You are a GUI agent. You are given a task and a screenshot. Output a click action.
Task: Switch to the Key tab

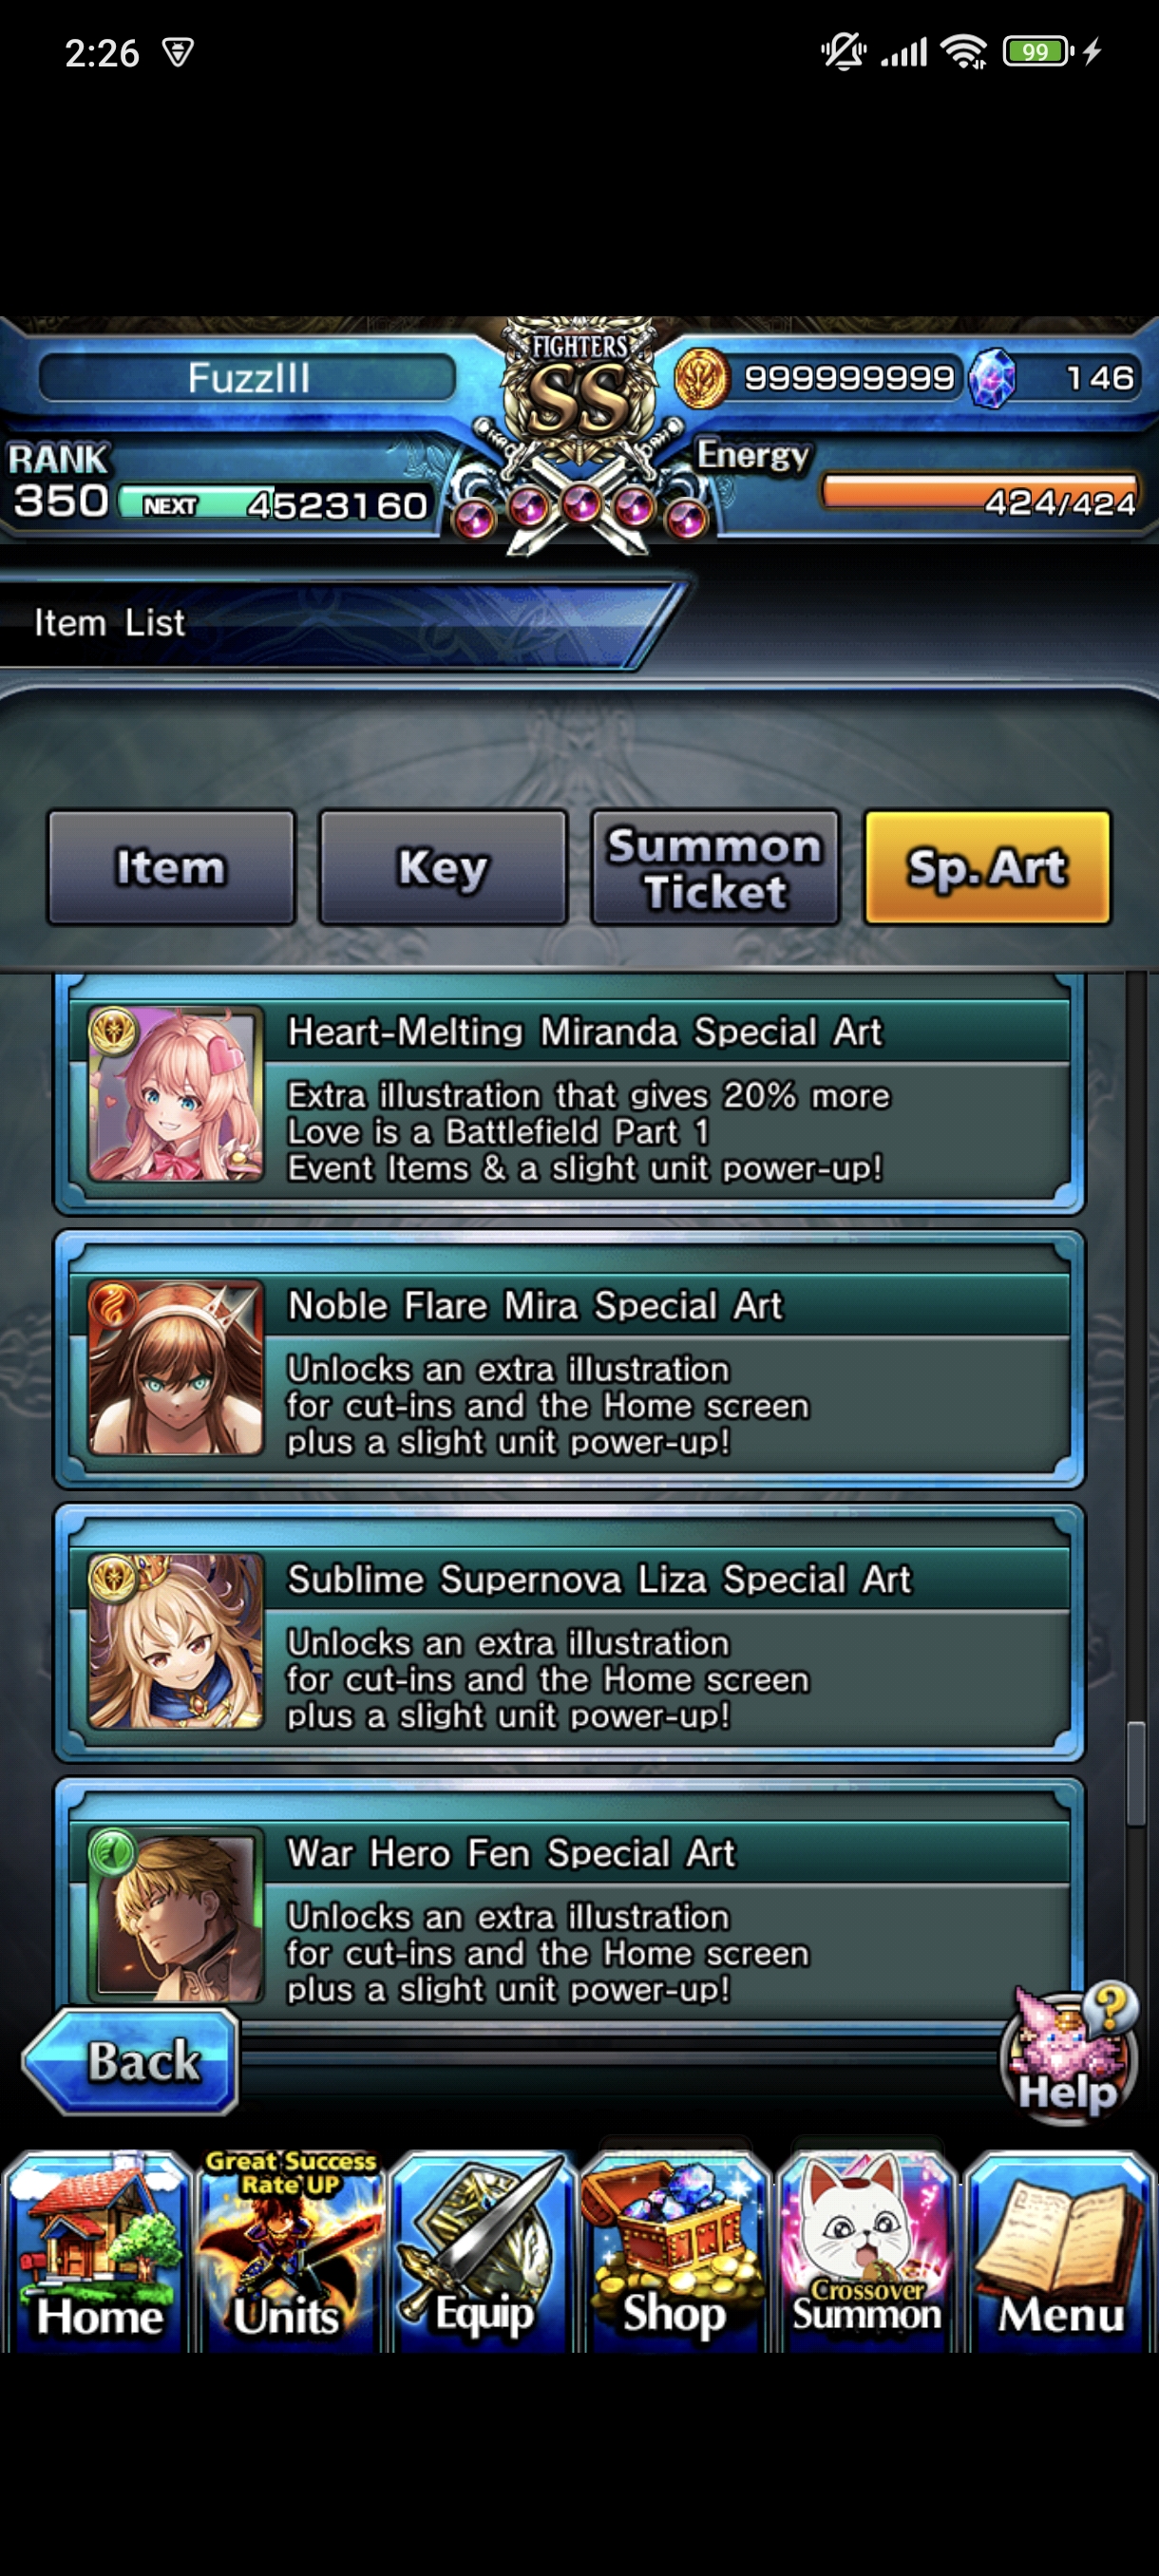pos(443,867)
